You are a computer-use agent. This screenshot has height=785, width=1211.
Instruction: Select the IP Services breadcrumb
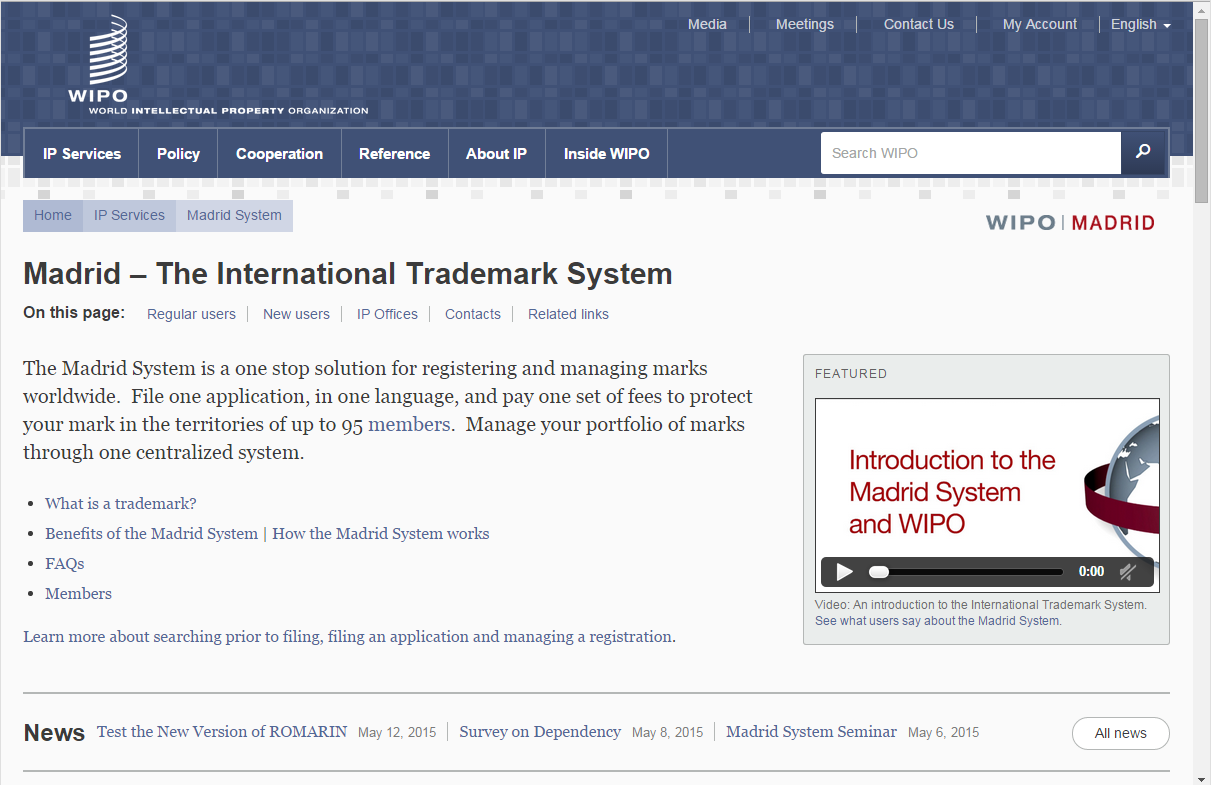coord(129,215)
